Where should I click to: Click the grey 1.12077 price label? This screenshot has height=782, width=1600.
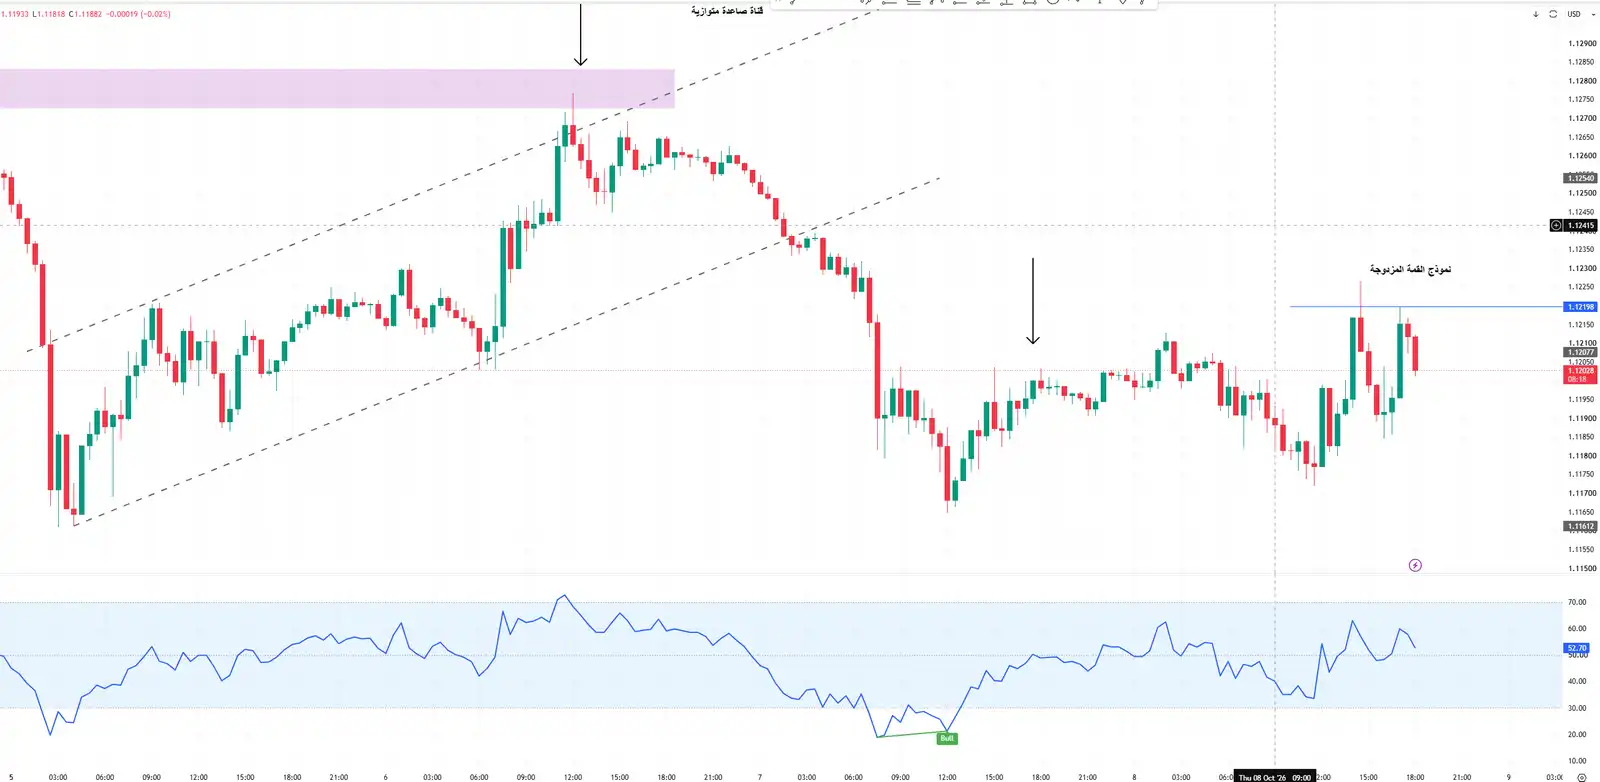pyautogui.click(x=1581, y=352)
